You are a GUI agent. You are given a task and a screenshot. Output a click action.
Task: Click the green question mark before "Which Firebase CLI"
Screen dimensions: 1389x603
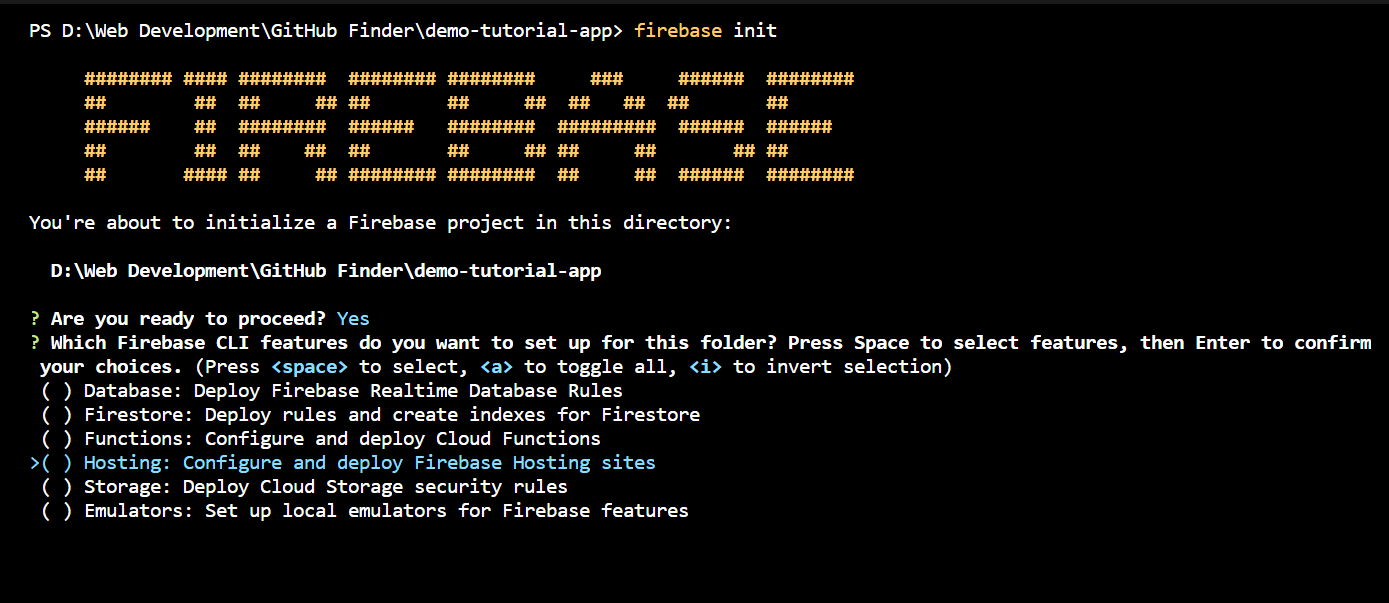(x=35, y=343)
